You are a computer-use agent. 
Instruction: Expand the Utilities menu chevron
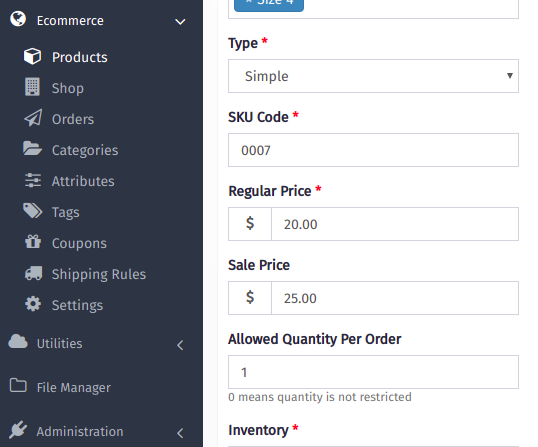[180, 345]
